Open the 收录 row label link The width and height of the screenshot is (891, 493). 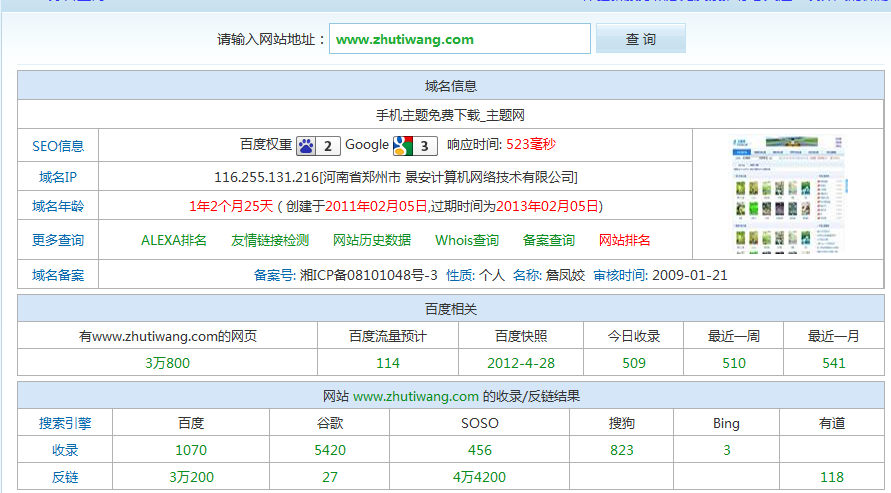pyautogui.click(x=65, y=450)
